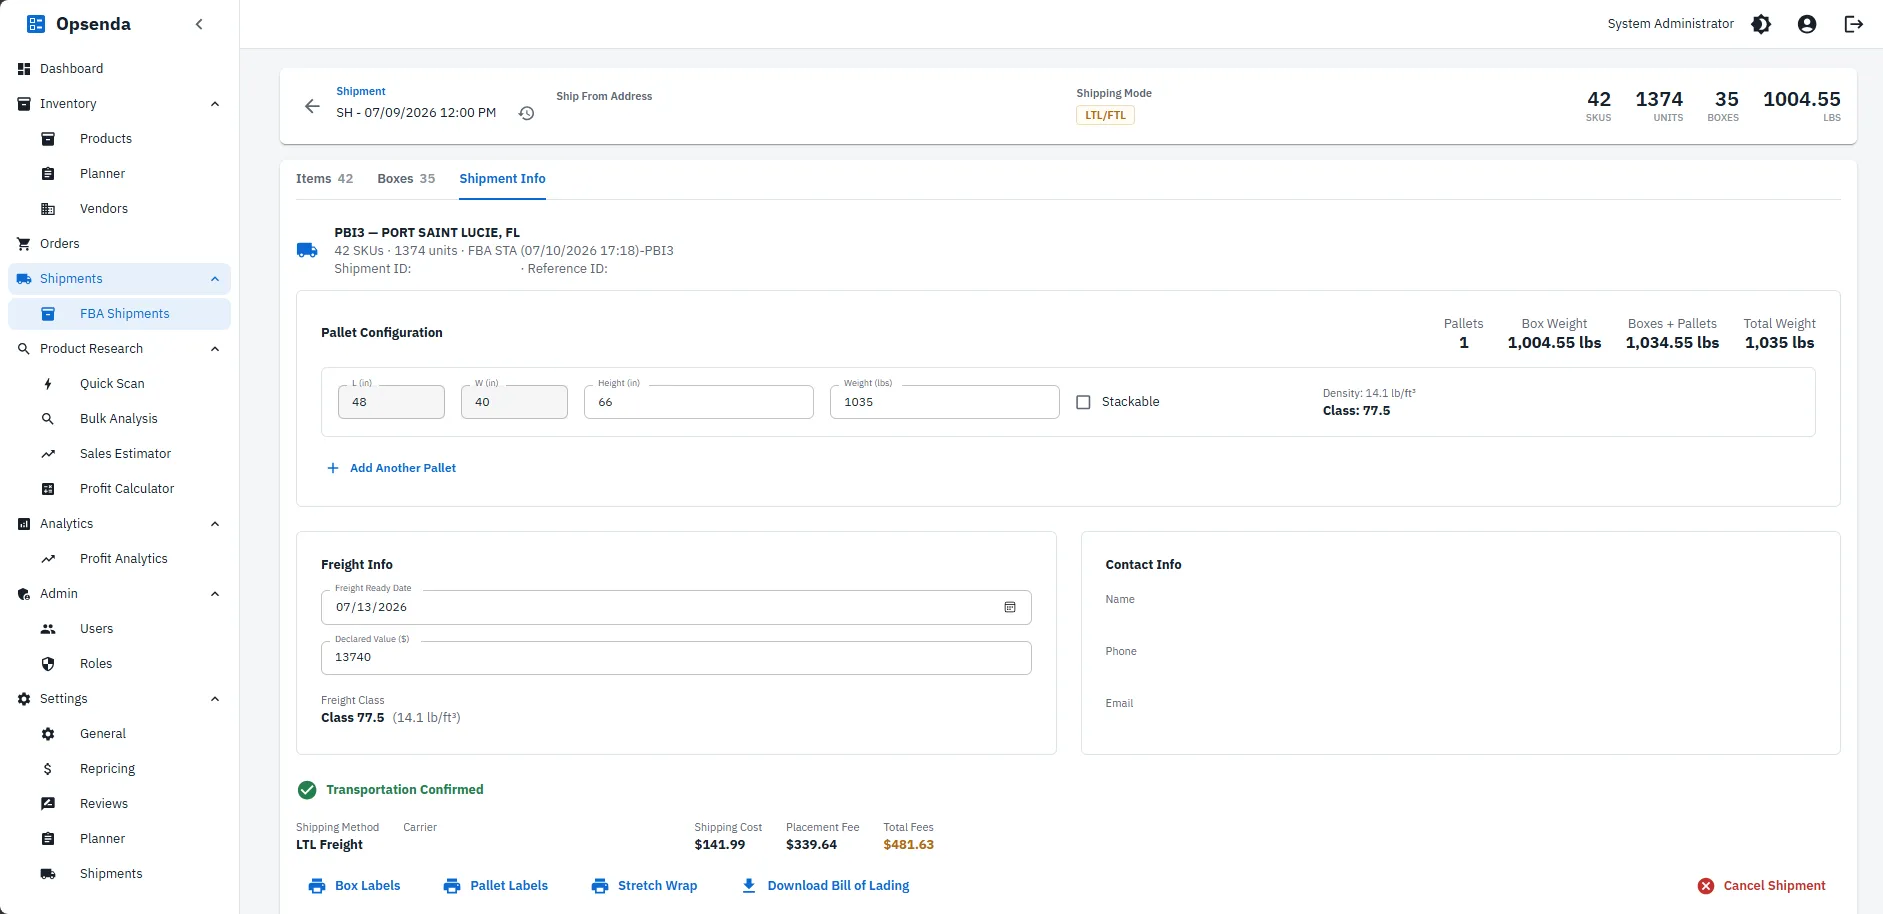Click the Bulk Analysis magnifier icon

tap(48, 419)
